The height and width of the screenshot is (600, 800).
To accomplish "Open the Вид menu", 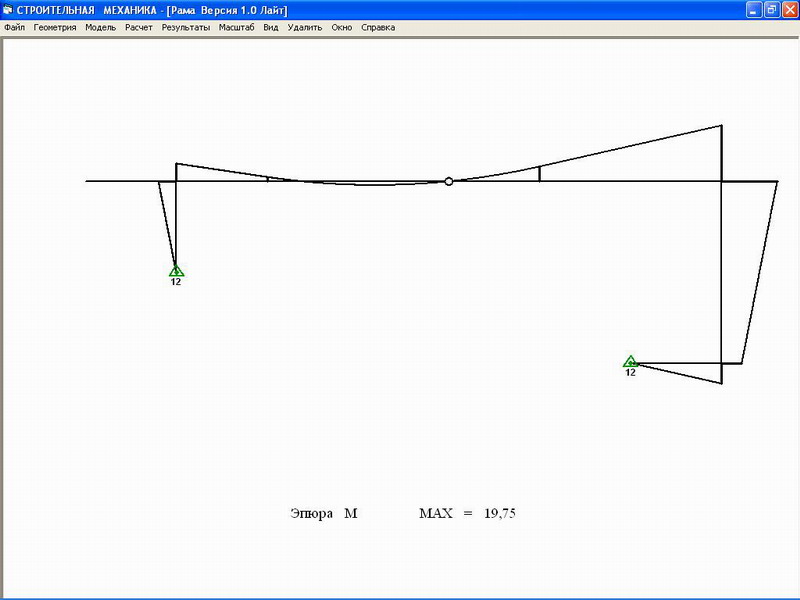I will click(x=271, y=28).
